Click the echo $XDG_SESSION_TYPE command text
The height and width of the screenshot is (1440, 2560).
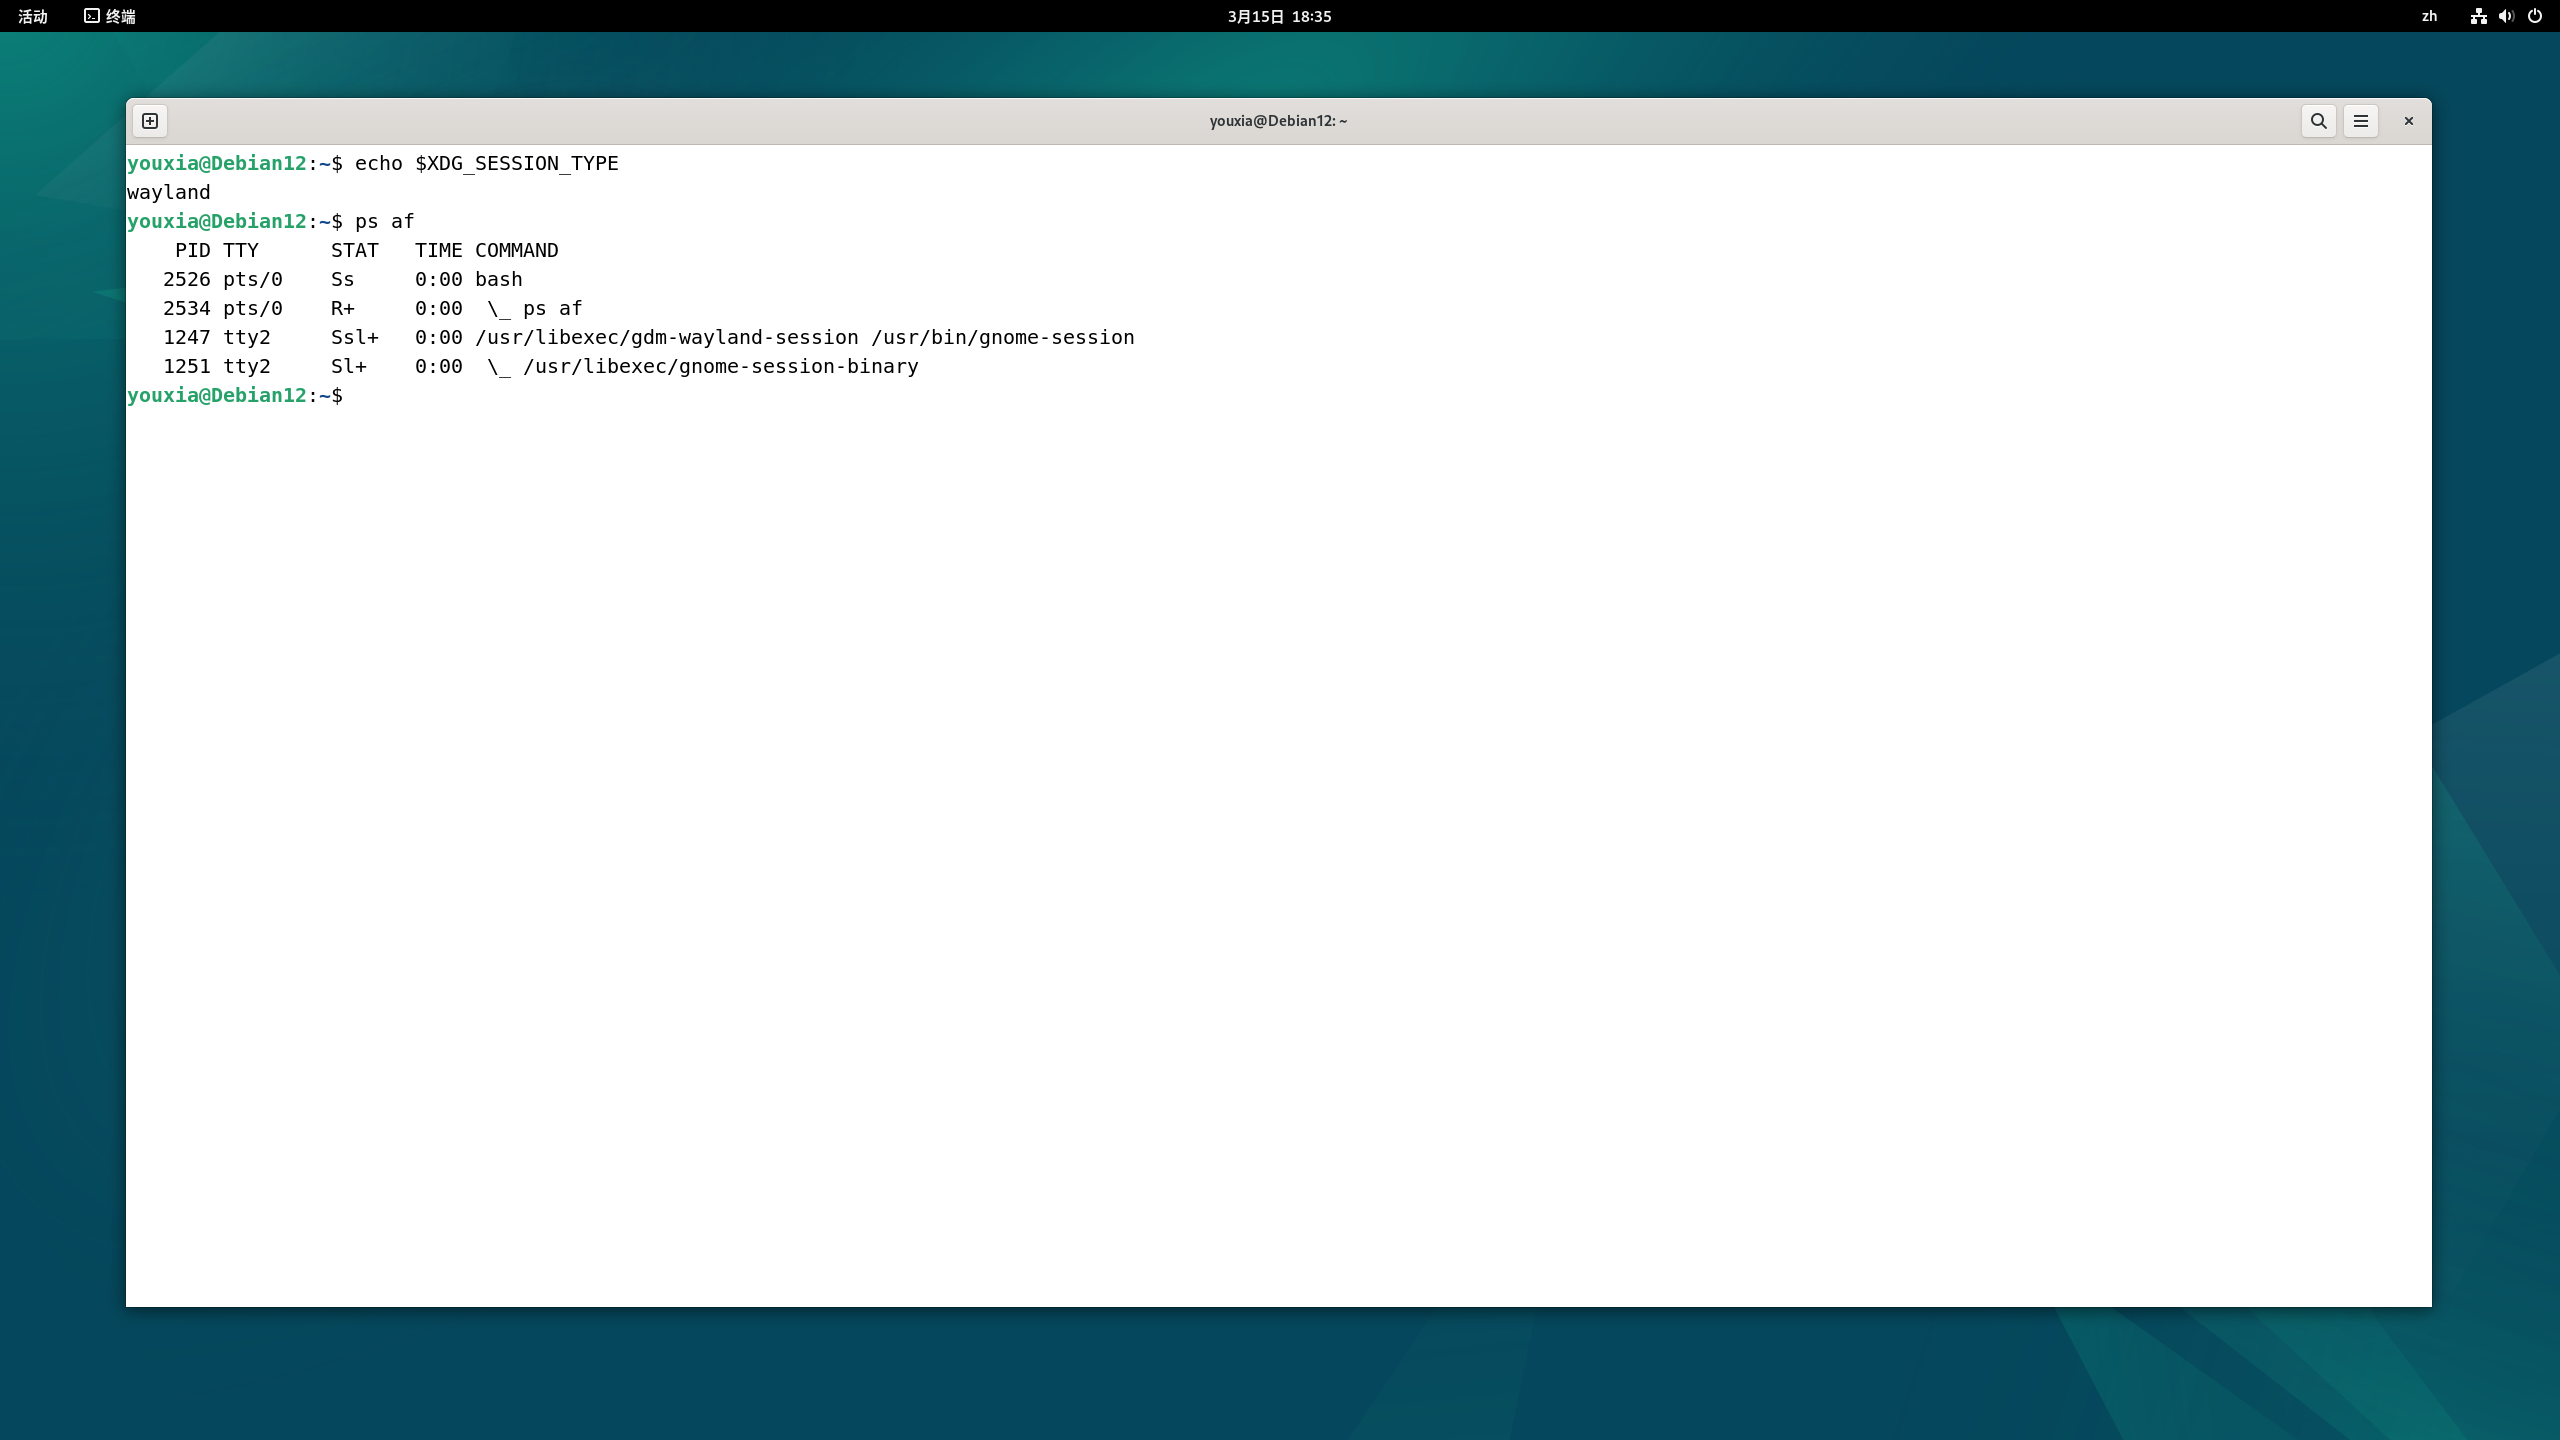tap(487, 163)
